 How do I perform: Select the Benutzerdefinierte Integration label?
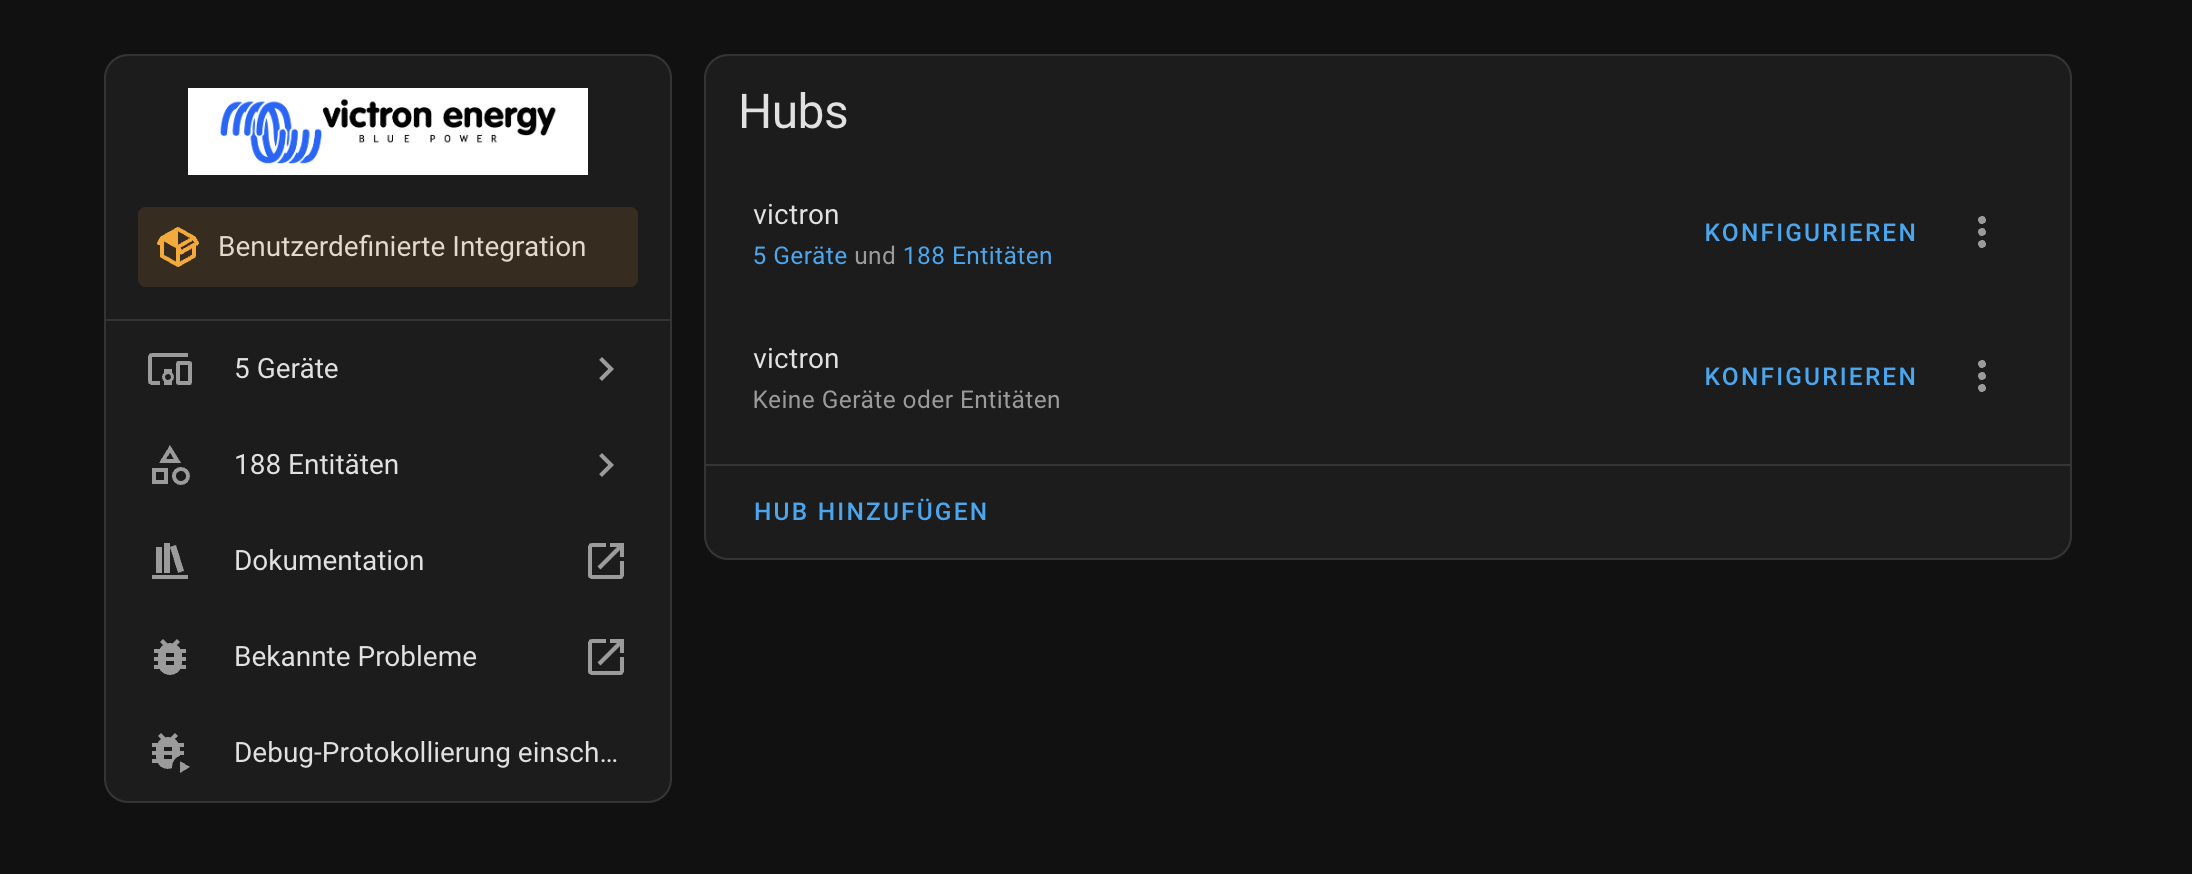(402, 246)
